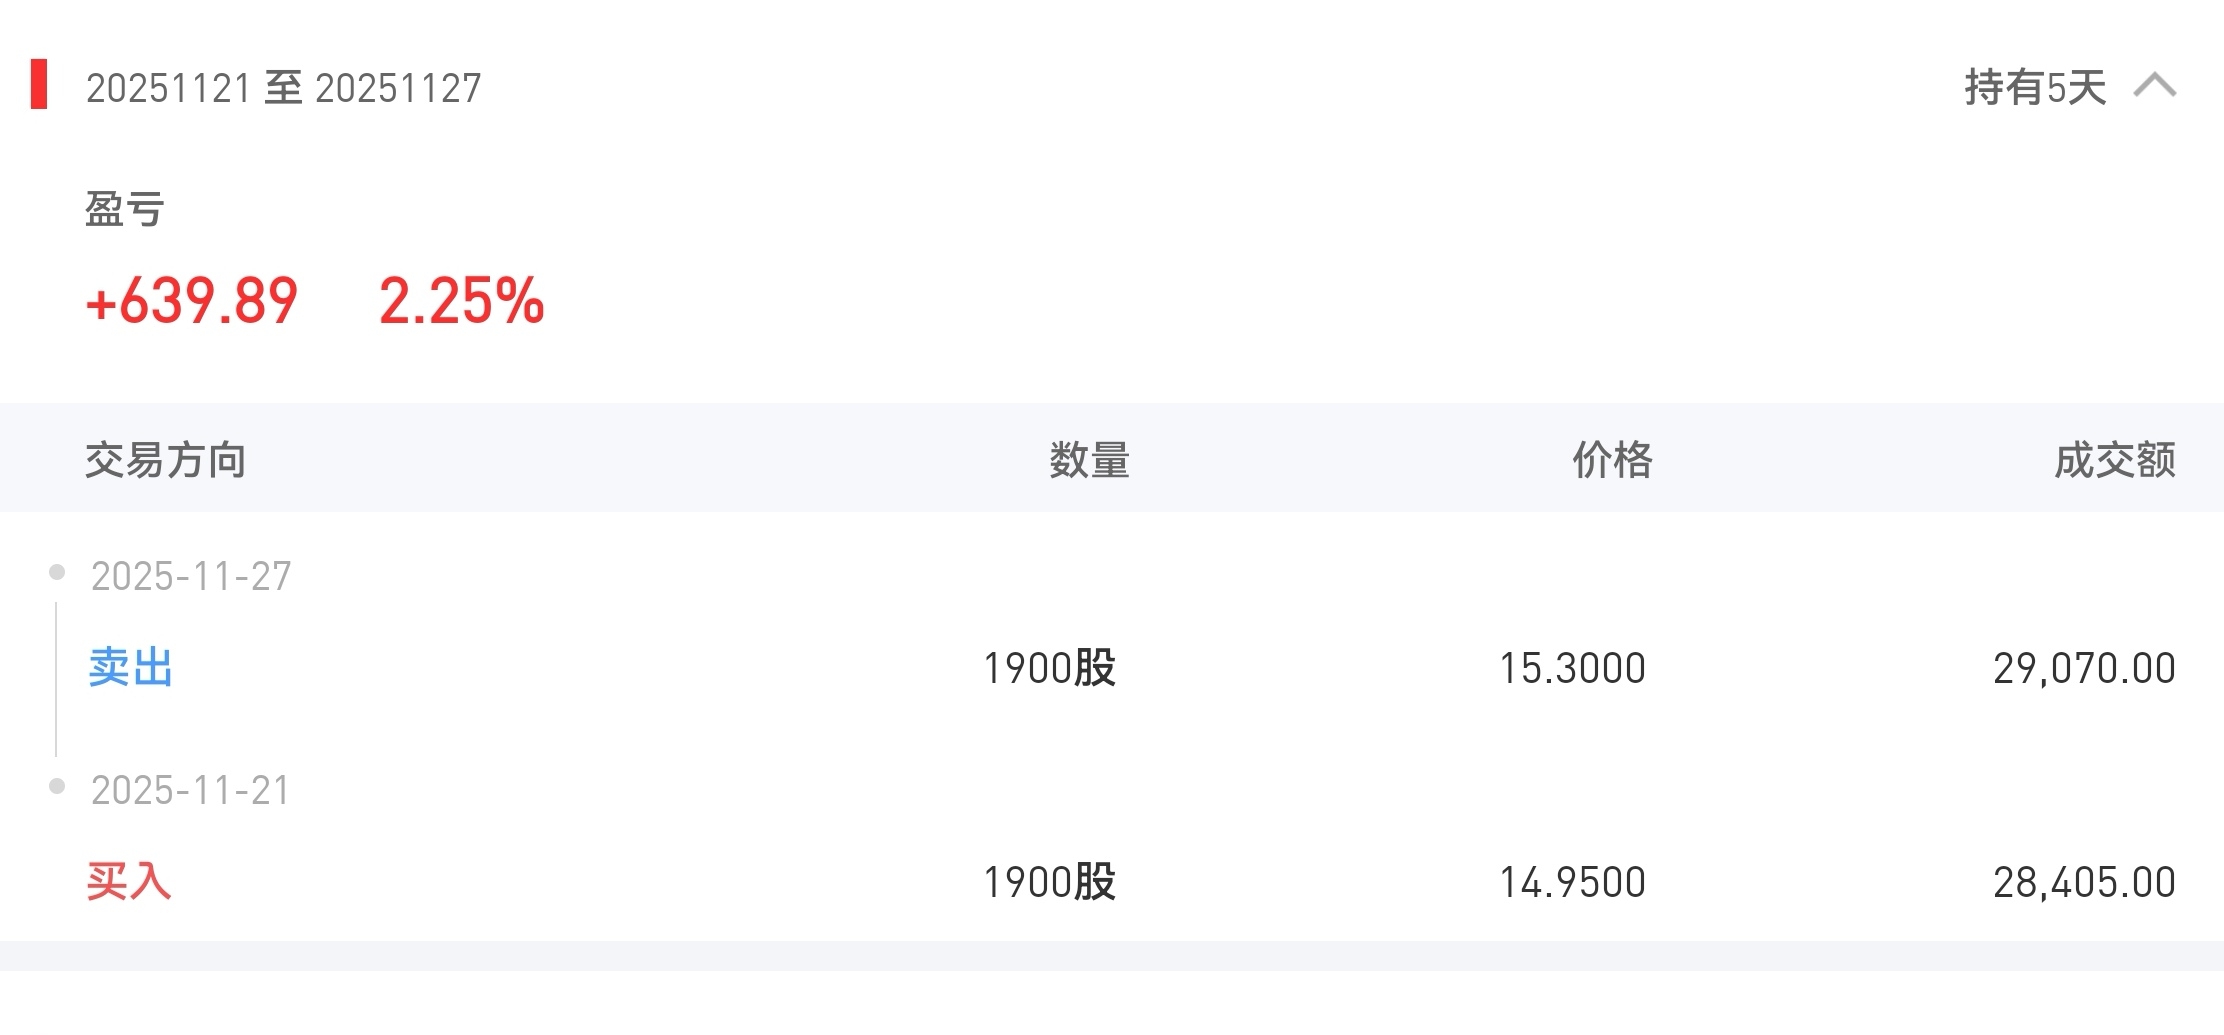Click the 价格 column header
This screenshot has height=1035, width=2224.
coord(1612,460)
